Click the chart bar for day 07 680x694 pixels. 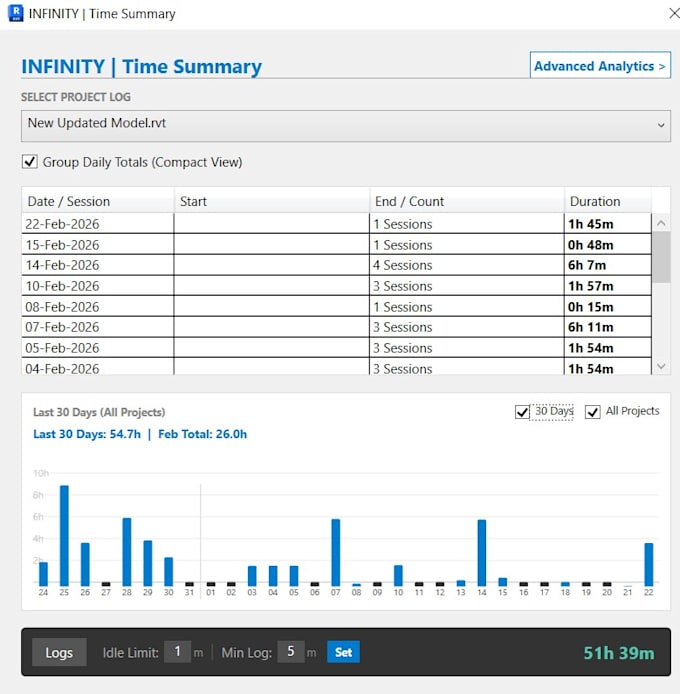coord(336,552)
